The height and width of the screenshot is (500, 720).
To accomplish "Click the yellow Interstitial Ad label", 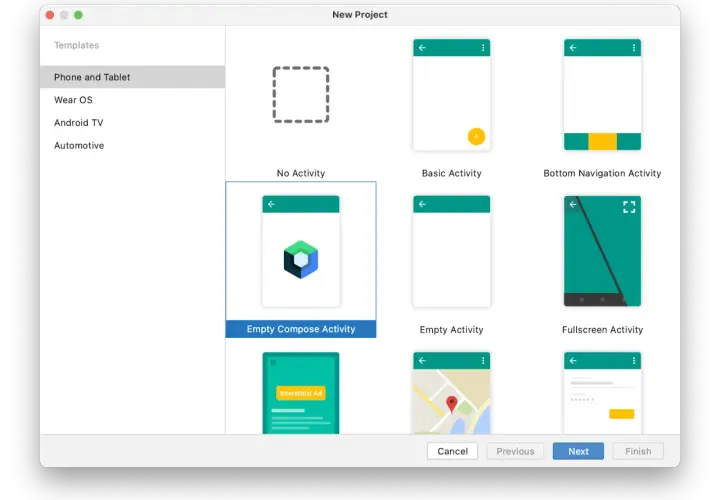I will (301, 393).
